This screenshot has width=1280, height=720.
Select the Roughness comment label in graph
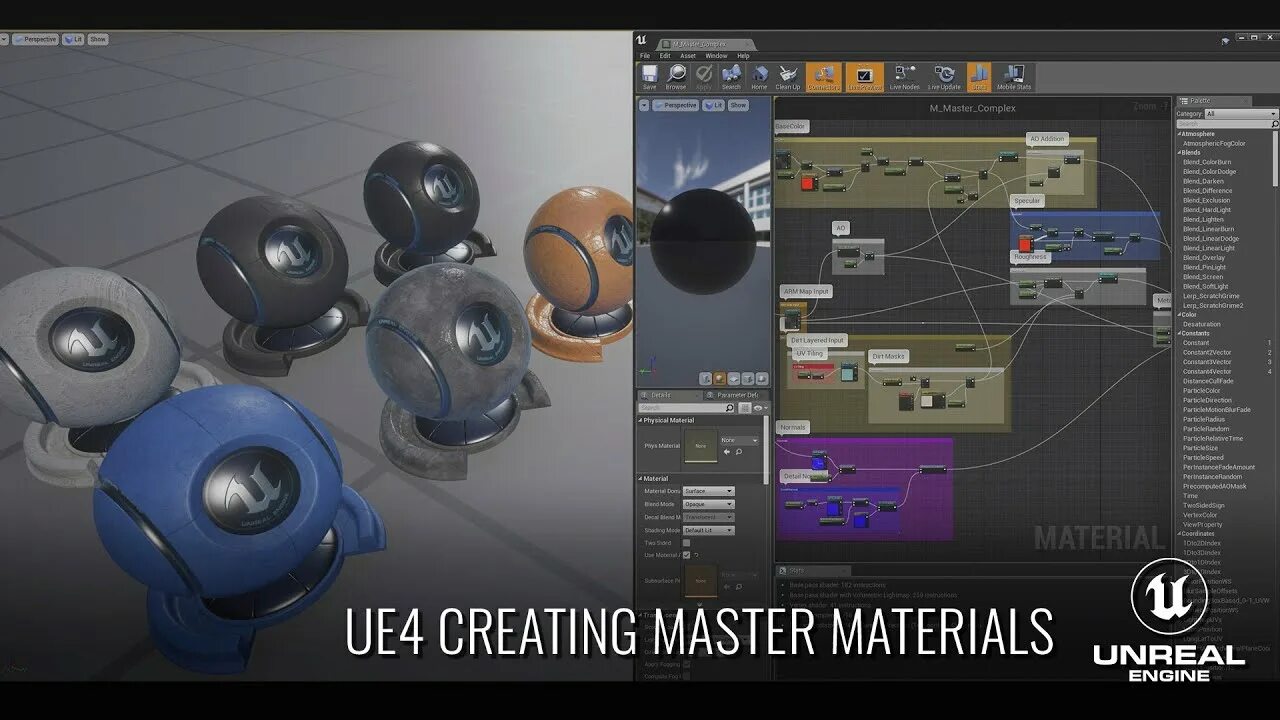[1031, 257]
